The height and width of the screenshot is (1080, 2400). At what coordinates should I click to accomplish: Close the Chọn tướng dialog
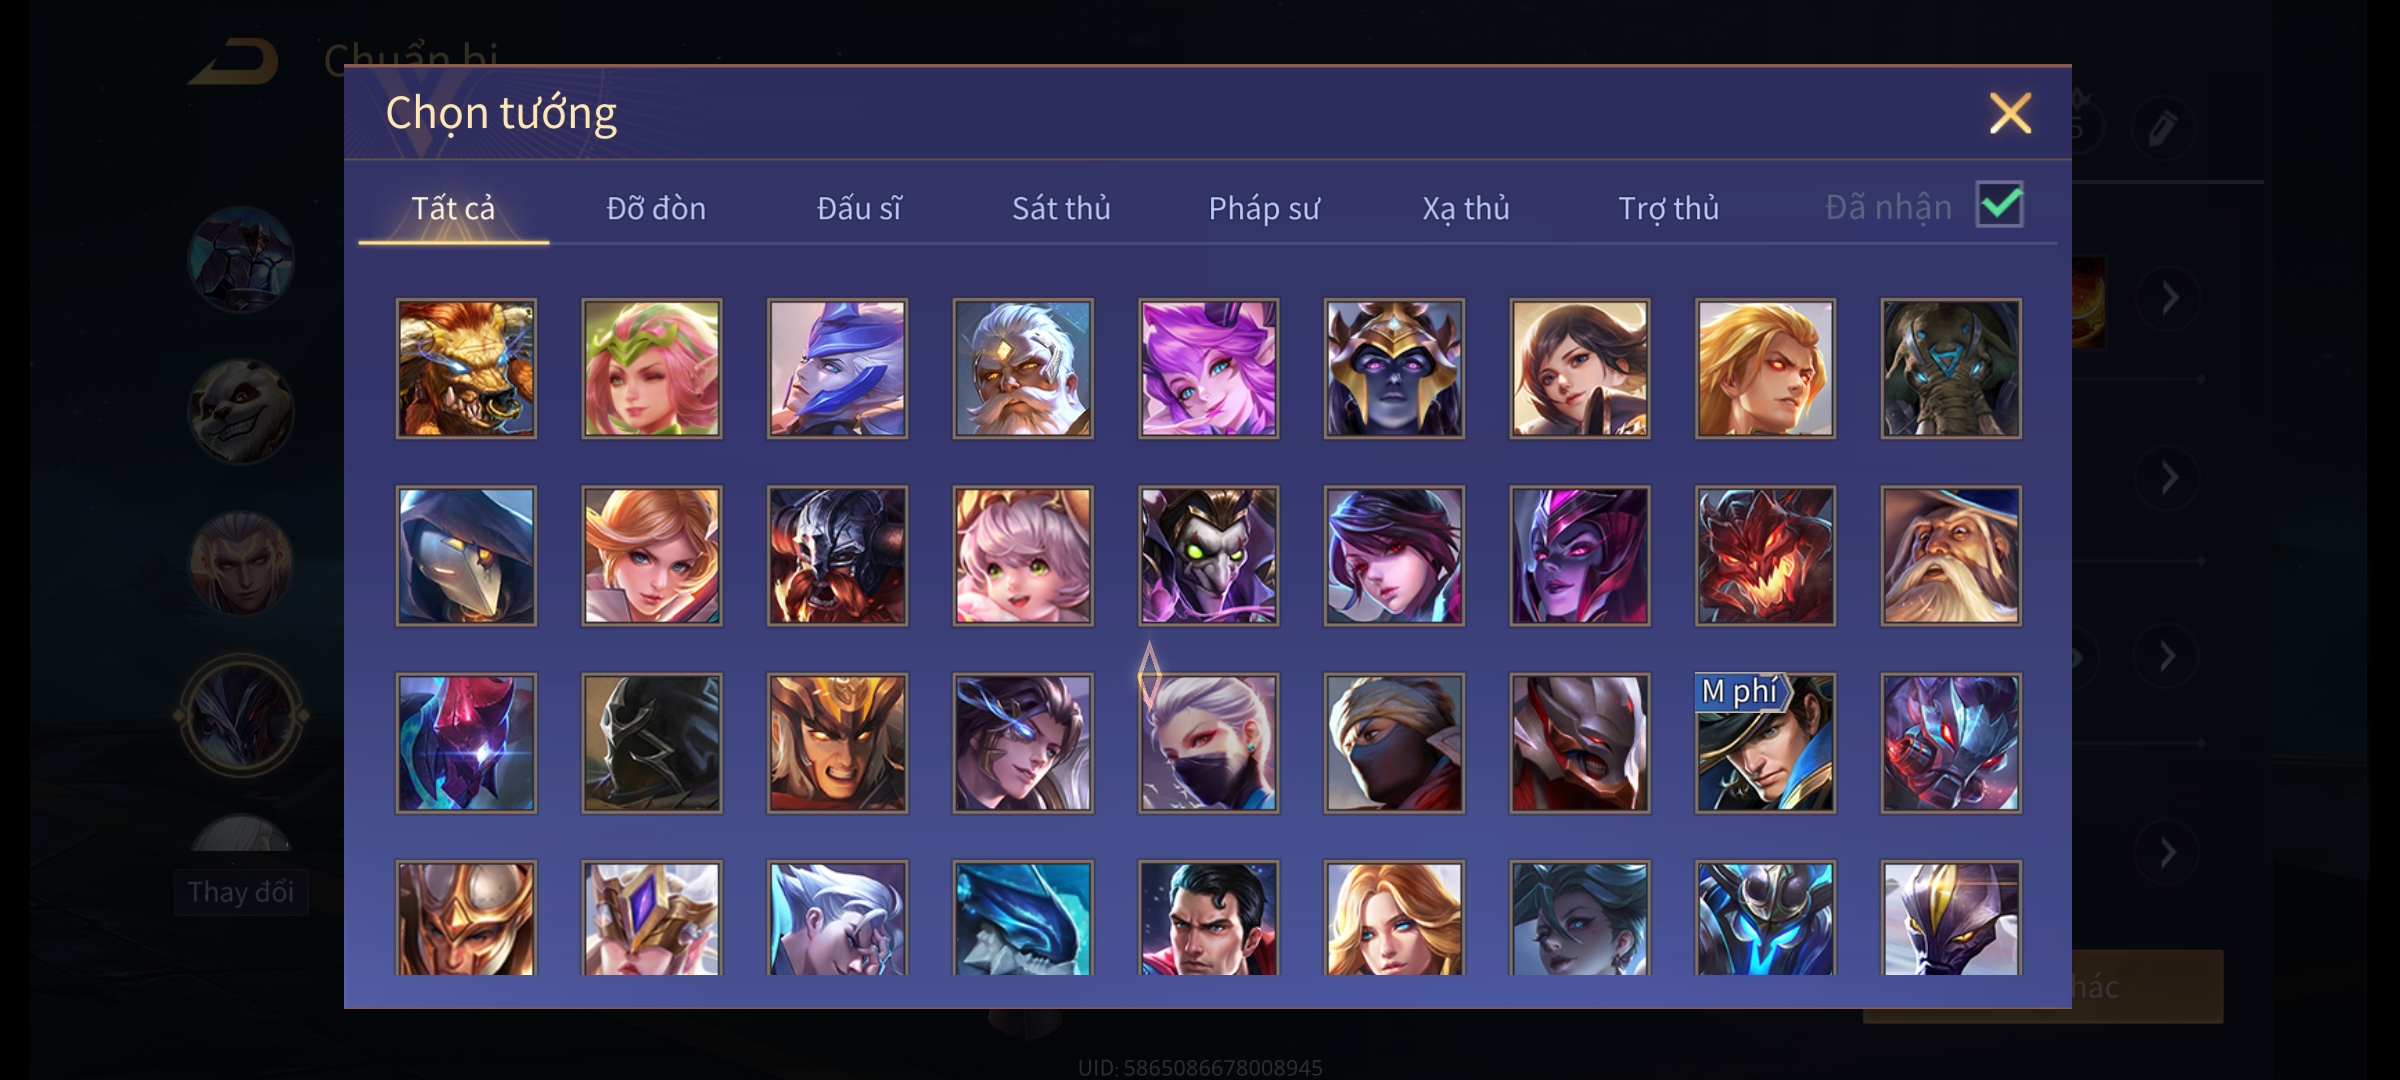click(x=2010, y=113)
